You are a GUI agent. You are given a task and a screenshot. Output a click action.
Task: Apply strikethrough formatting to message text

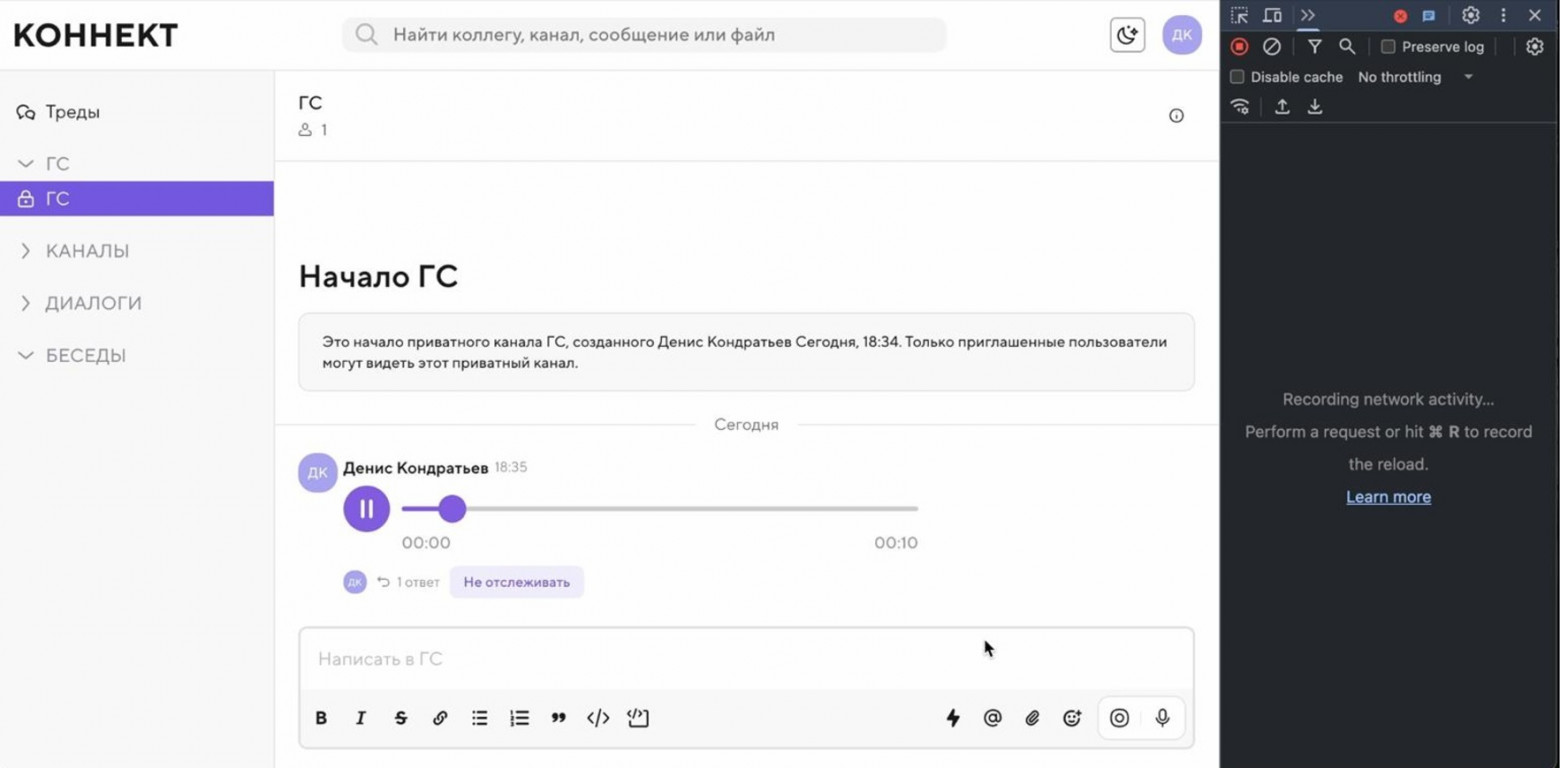(400, 718)
